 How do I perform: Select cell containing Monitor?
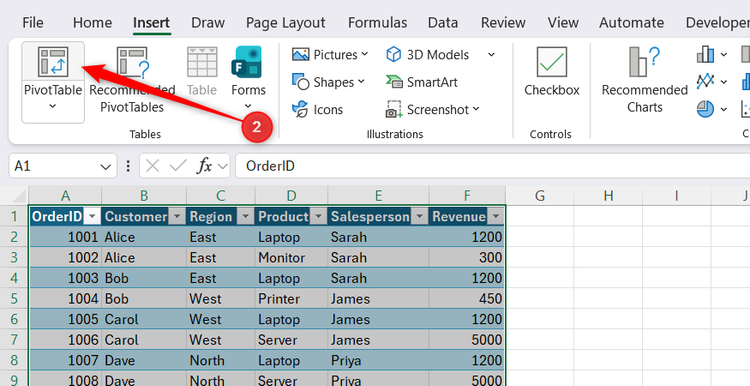[291, 258]
